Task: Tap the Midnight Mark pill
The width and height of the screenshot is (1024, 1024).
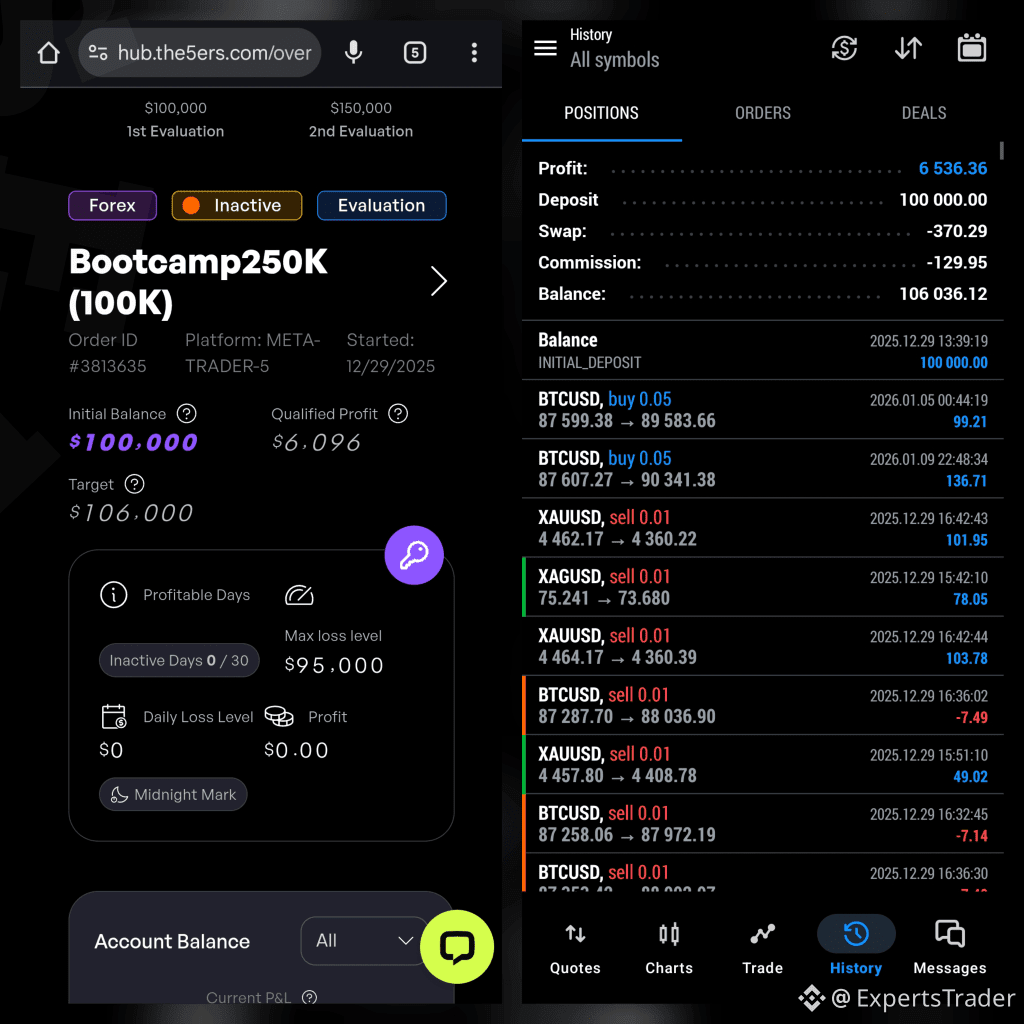Action: [x=173, y=794]
